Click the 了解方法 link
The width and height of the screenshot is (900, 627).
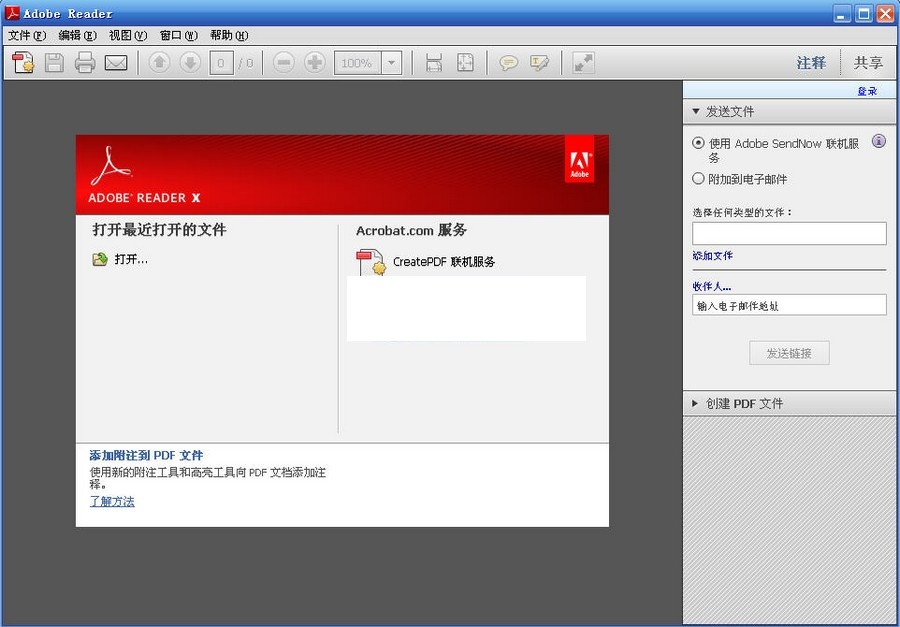(x=112, y=501)
